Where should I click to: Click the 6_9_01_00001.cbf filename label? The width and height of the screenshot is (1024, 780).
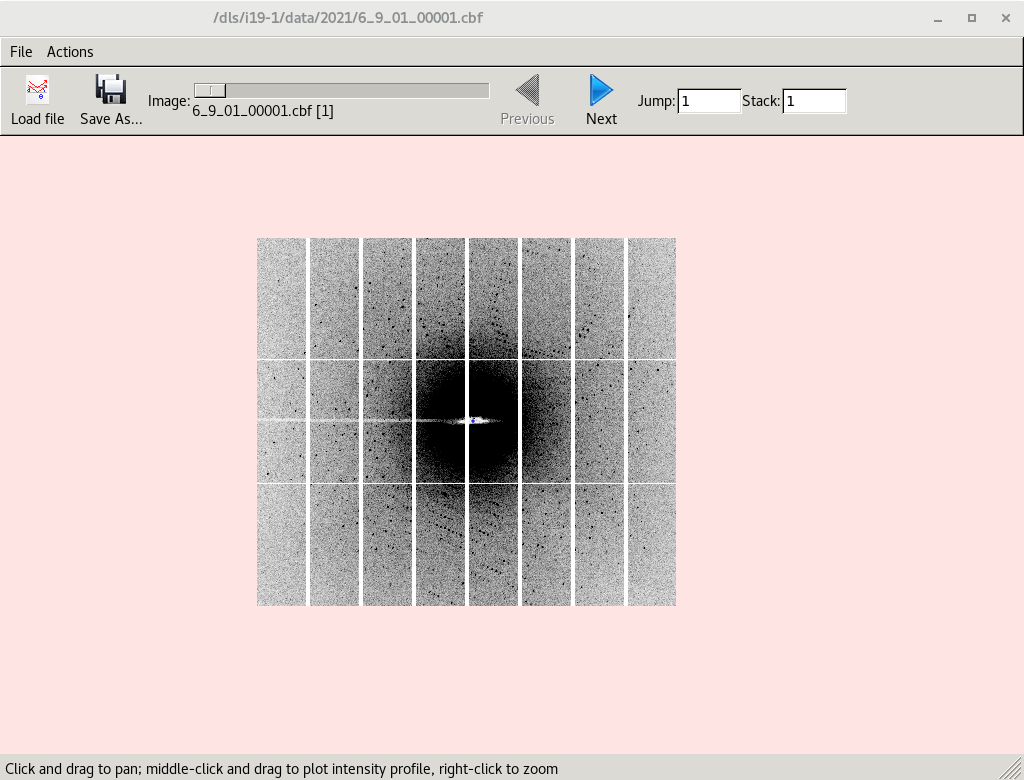[x=262, y=110]
